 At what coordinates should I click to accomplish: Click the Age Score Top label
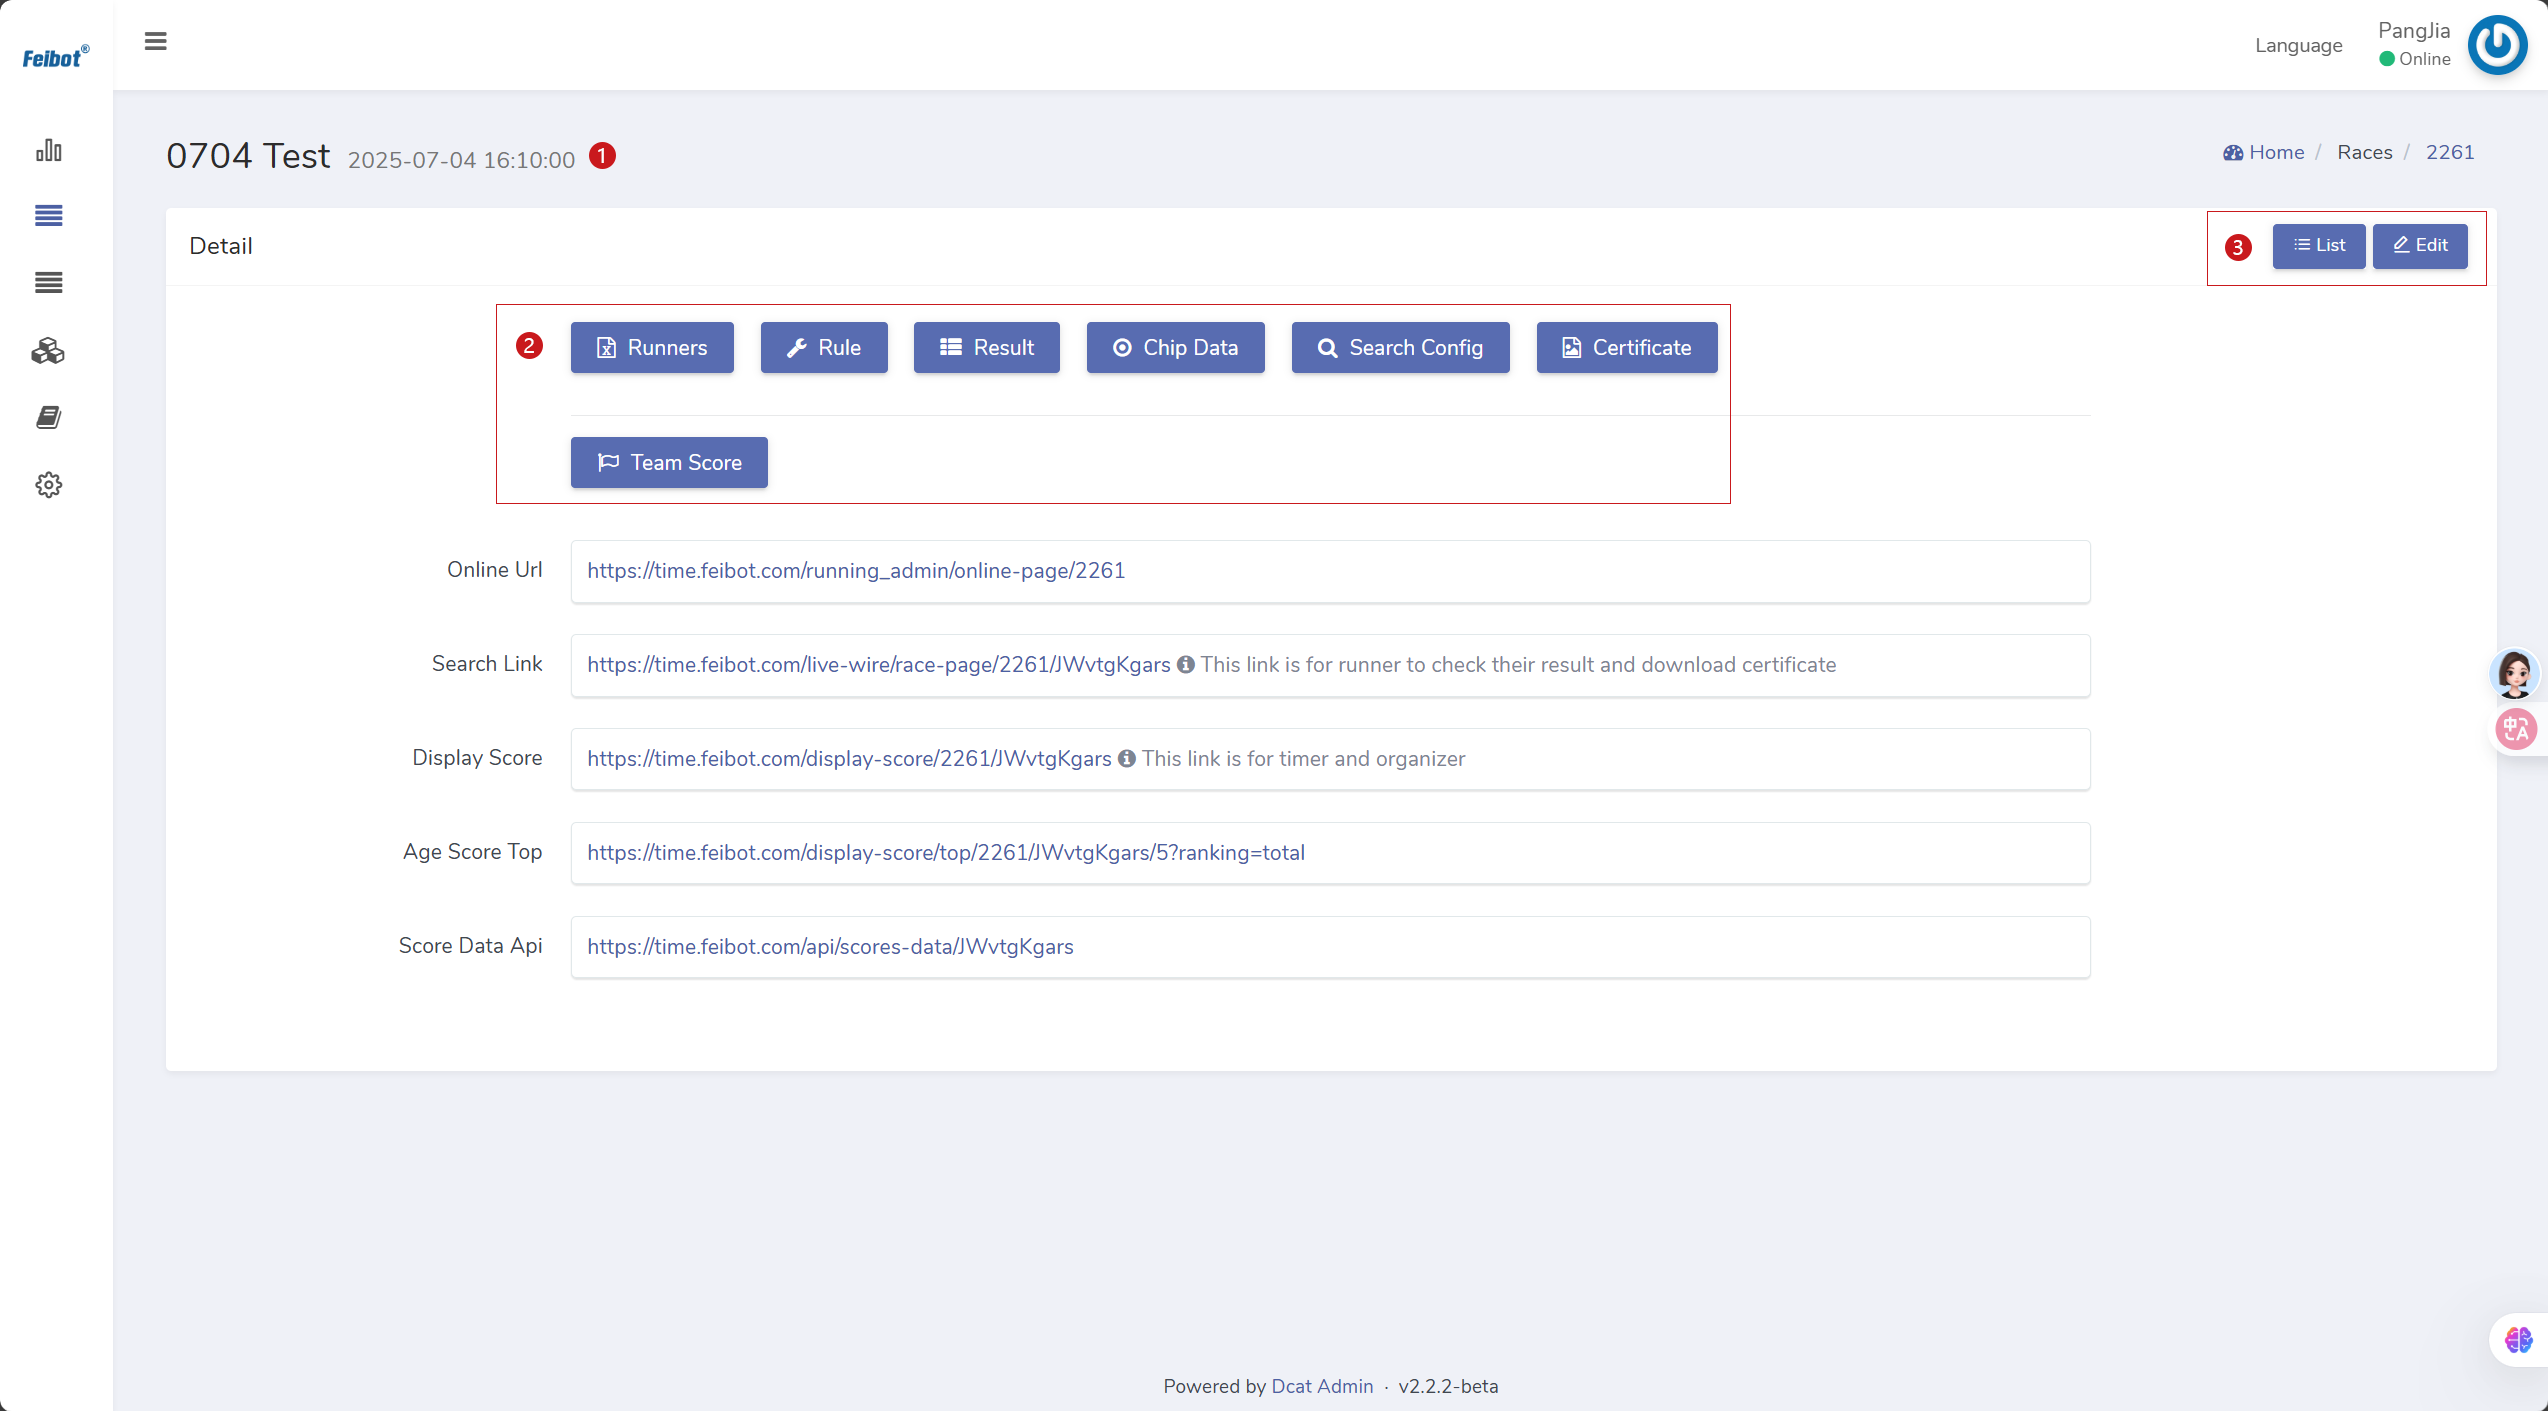coord(473,851)
